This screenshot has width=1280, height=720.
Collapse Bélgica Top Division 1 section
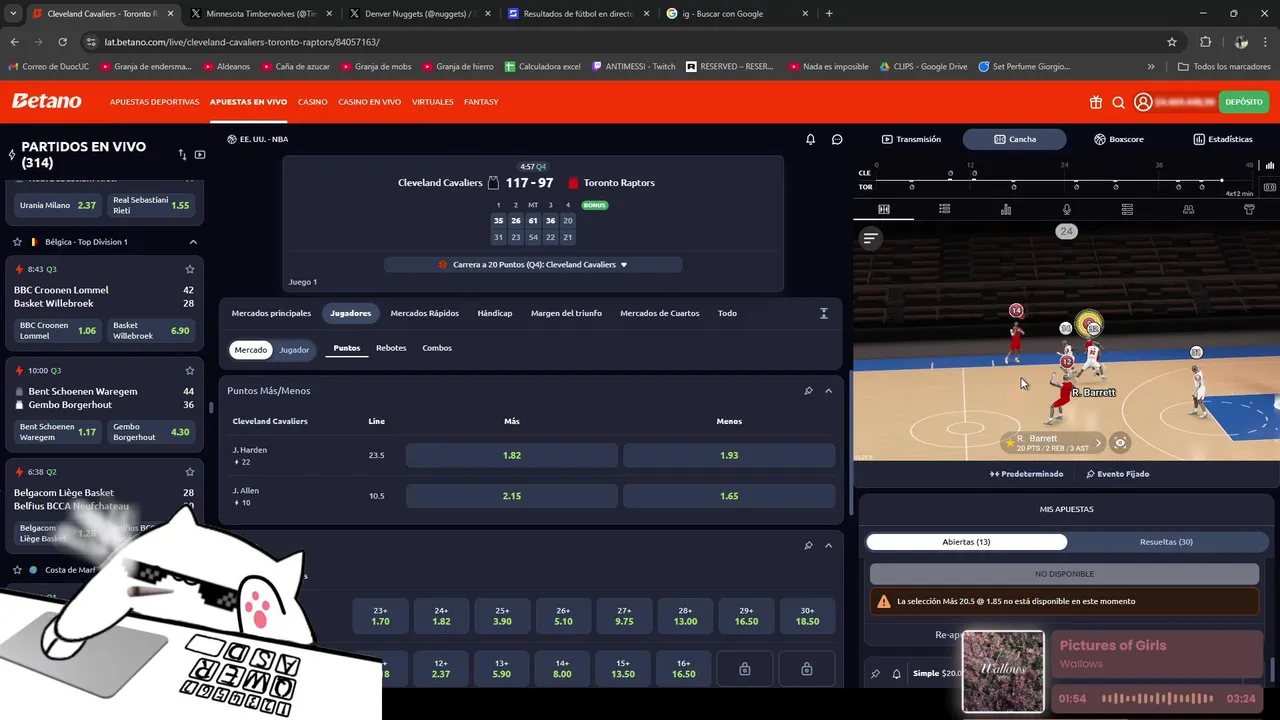point(193,242)
